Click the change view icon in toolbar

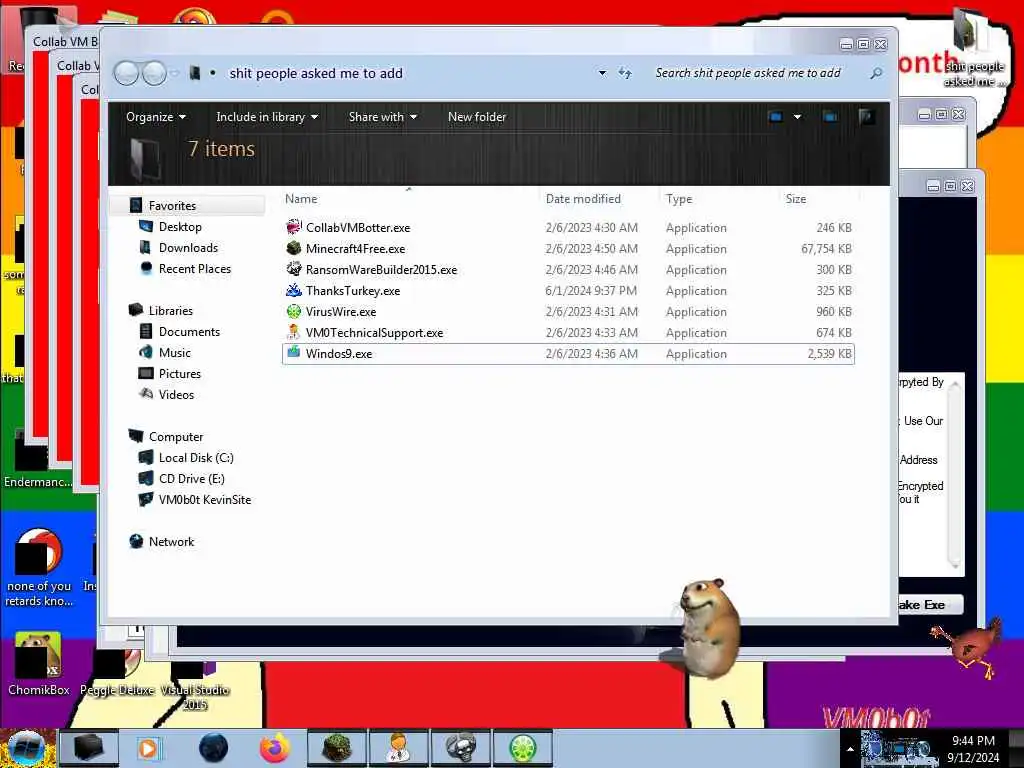click(776, 117)
